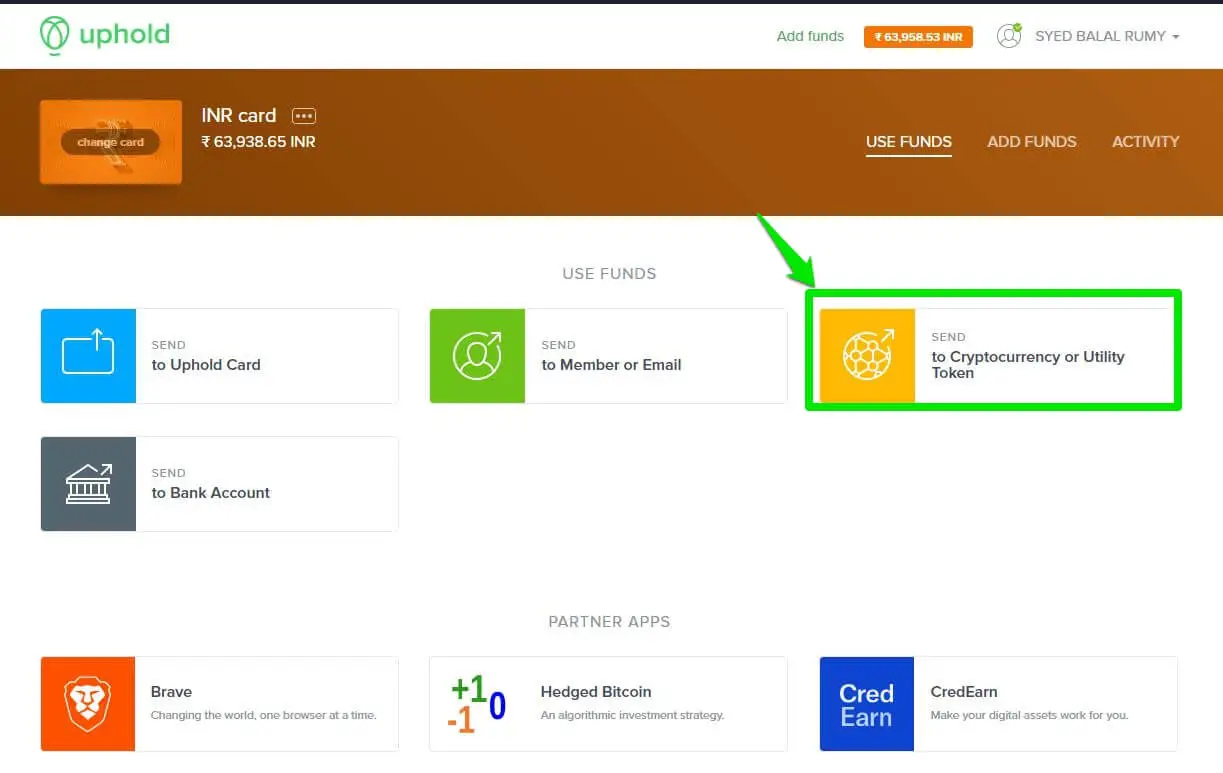Select Send to Member or Email
This screenshot has height=773, width=1223.
tap(608, 356)
